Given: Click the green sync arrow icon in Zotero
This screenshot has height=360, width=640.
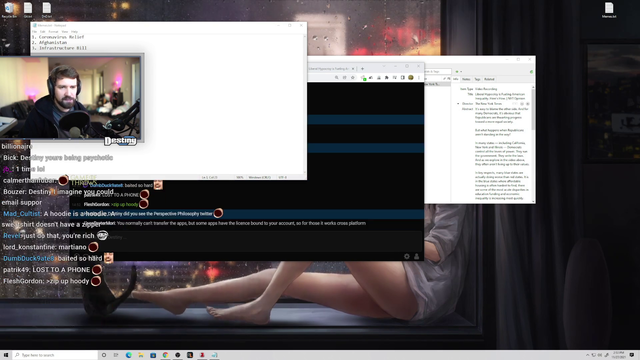Looking at the screenshot, I should tap(457, 71).
